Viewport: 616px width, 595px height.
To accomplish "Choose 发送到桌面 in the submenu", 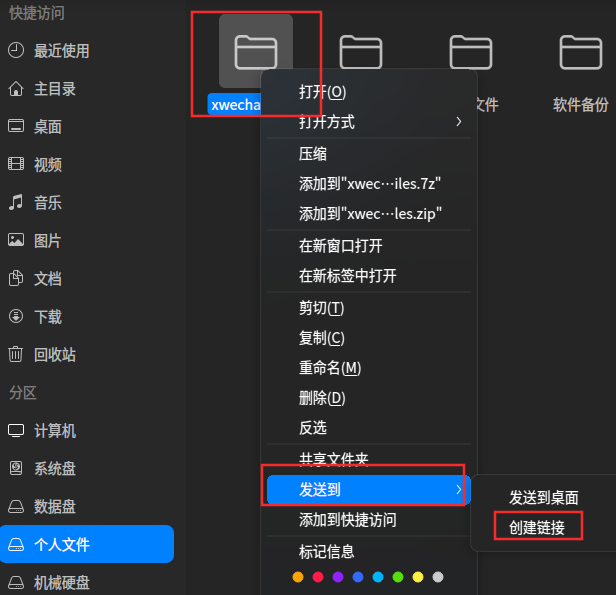I will [x=543, y=498].
